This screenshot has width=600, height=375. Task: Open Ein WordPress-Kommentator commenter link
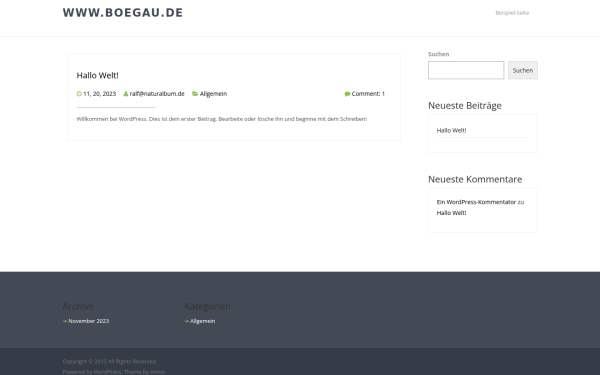(476, 202)
